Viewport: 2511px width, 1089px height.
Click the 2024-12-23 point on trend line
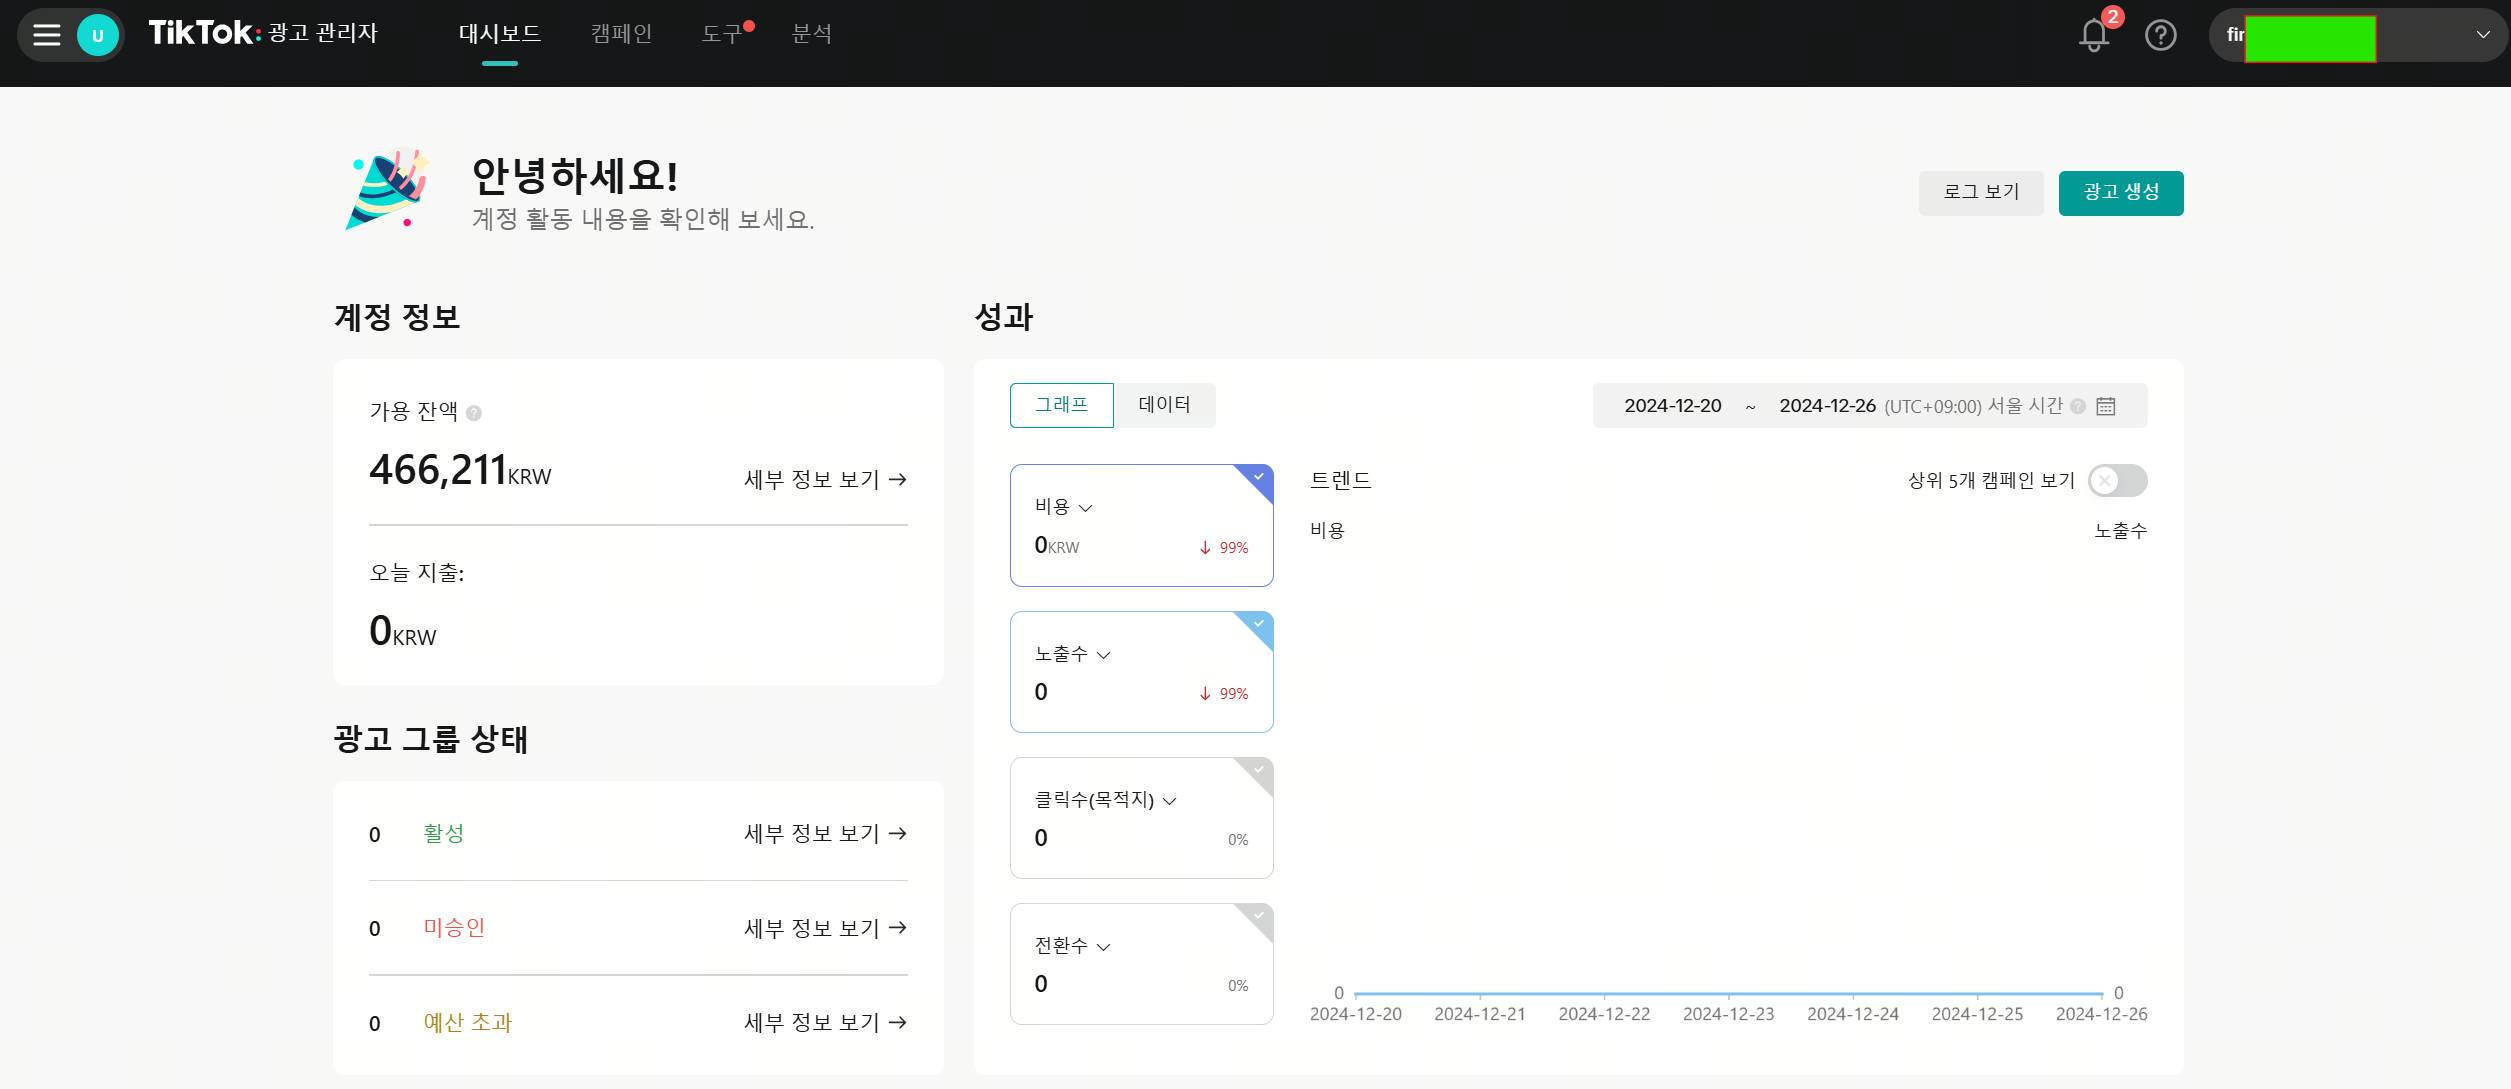pos(1728,994)
